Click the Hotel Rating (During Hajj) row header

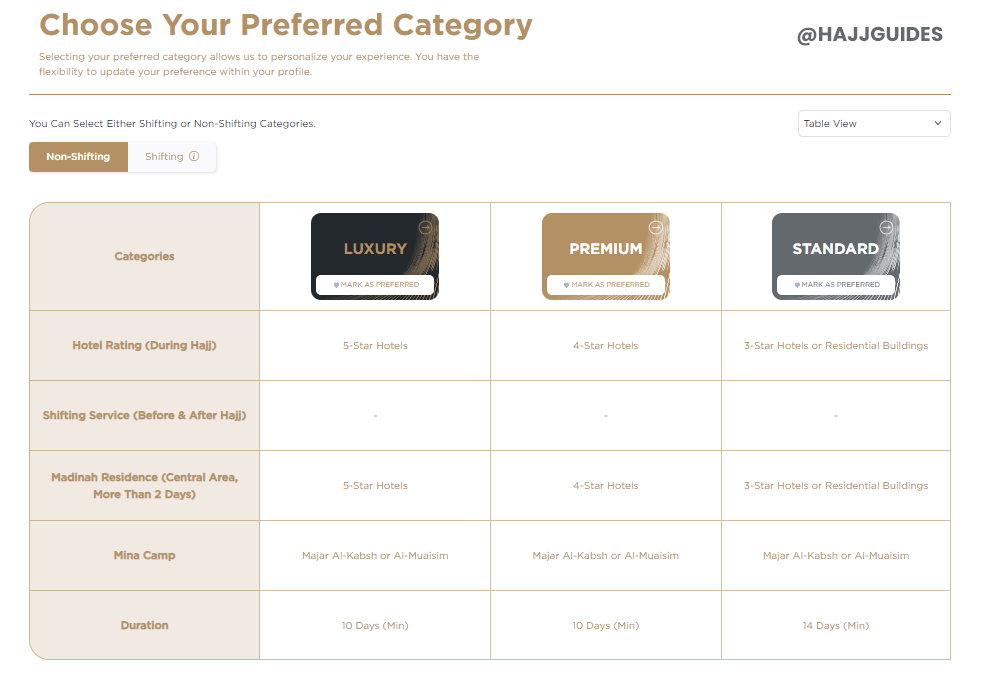tap(145, 346)
